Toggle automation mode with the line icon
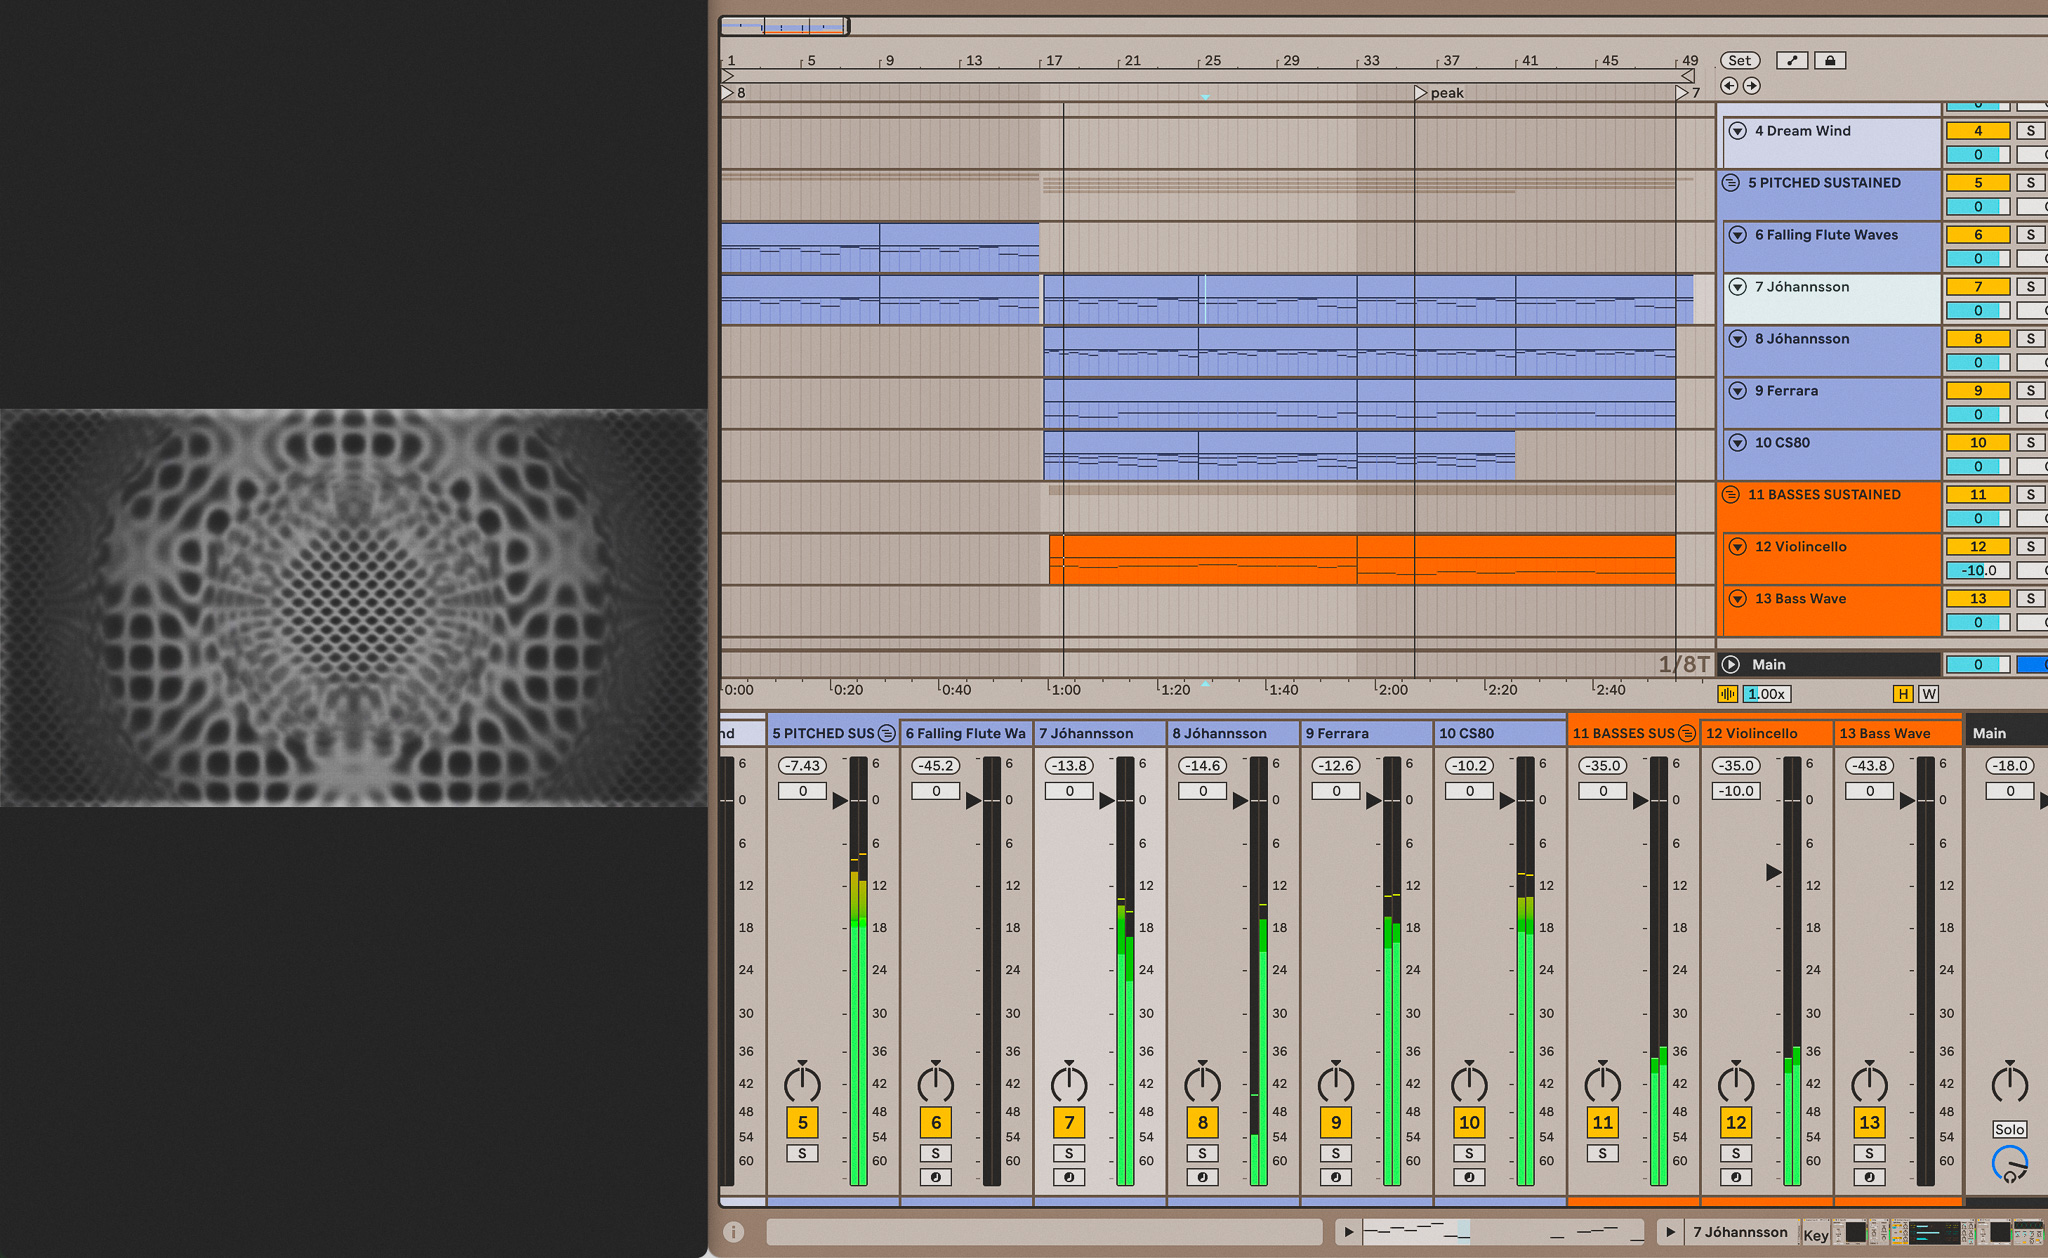The image size is (2048, 1258). coord(1792,61)
